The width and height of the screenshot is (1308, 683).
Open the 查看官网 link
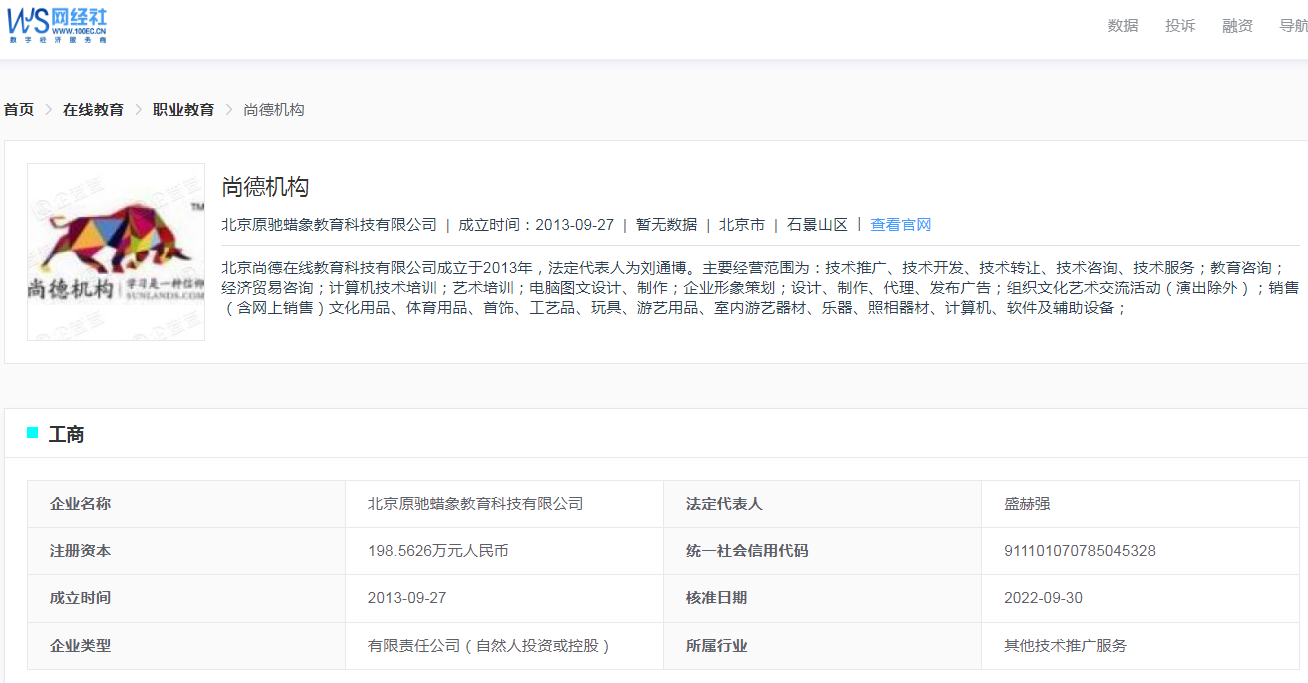[x=900, y=225]
